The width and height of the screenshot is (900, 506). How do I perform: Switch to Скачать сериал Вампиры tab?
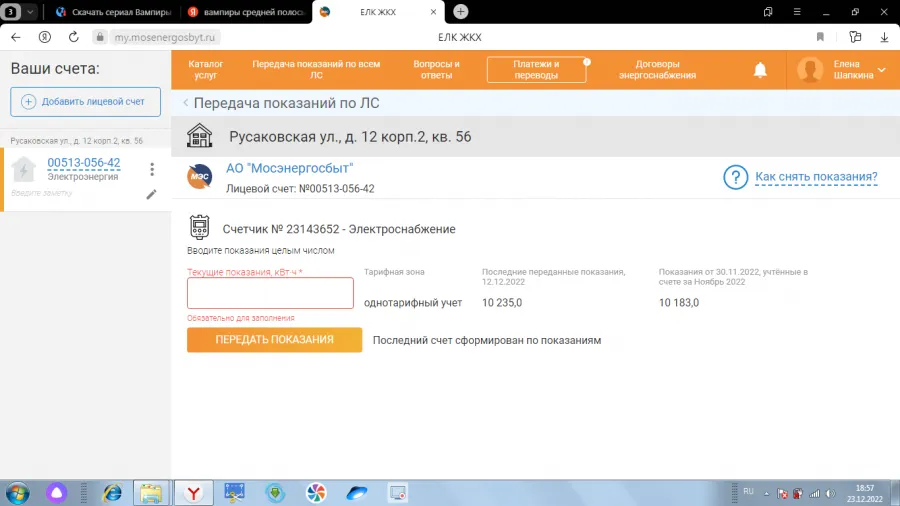(114, 12)
